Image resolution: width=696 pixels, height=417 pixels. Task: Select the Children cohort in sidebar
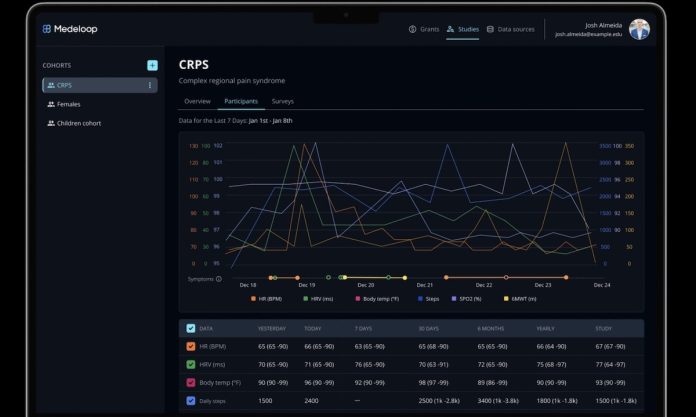click(x=78, y=123)
